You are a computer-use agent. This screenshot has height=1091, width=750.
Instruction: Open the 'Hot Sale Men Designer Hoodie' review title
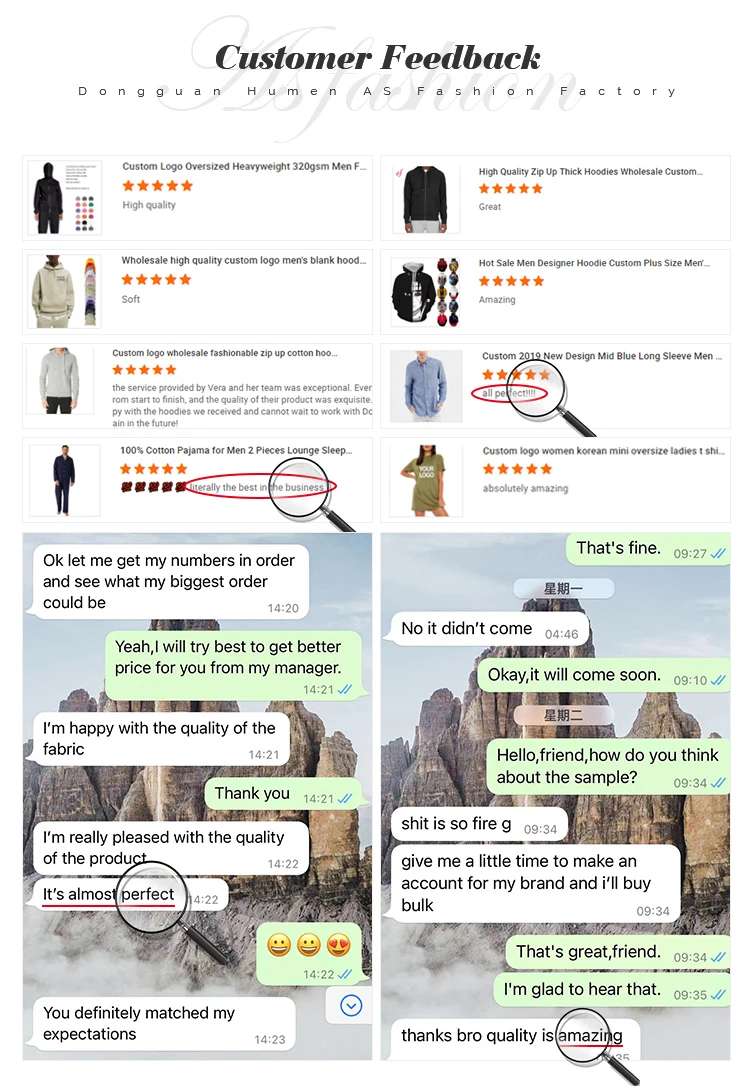coord(594,263)
